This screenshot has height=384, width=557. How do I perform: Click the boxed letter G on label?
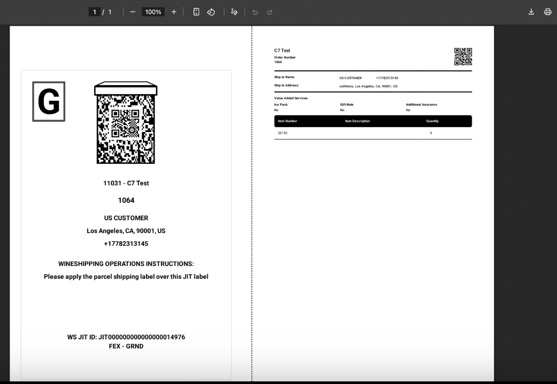(x=49, y=102)
